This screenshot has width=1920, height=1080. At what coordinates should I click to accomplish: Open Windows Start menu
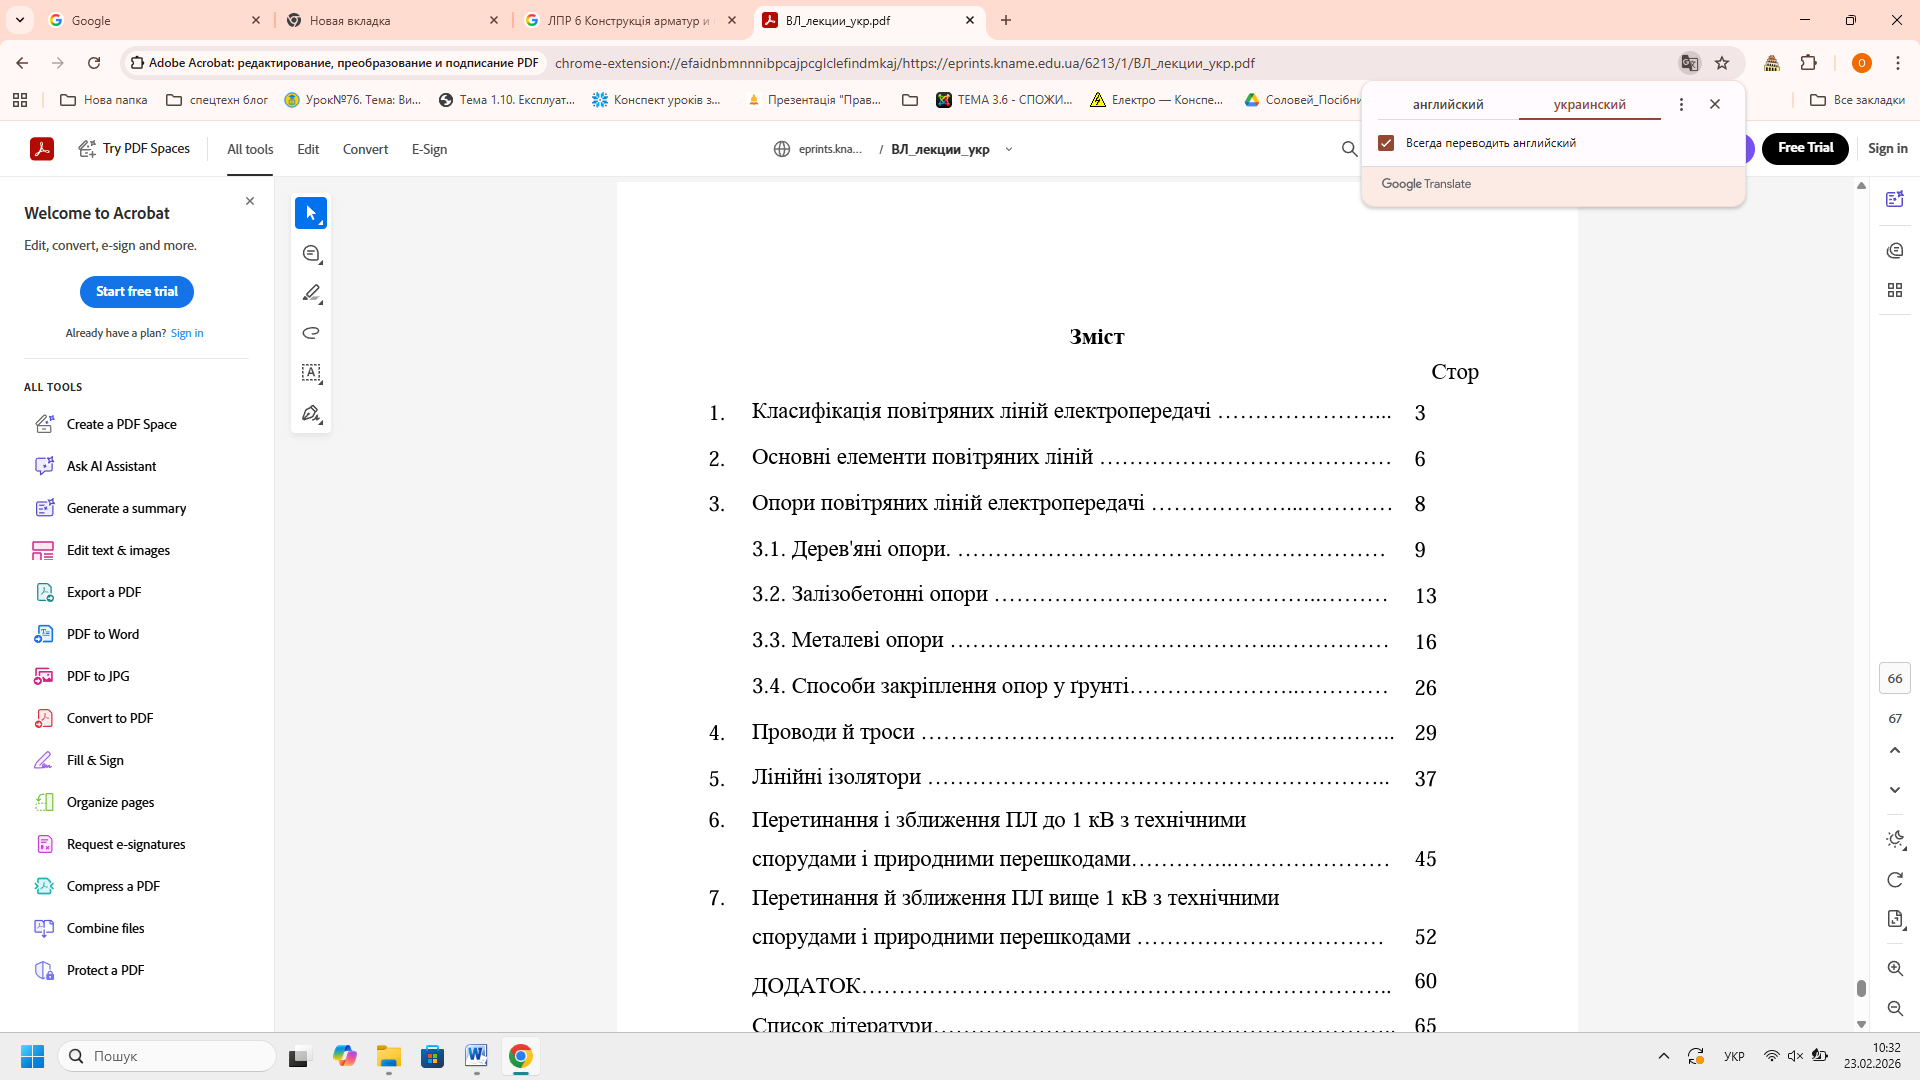click(32, 1056)
